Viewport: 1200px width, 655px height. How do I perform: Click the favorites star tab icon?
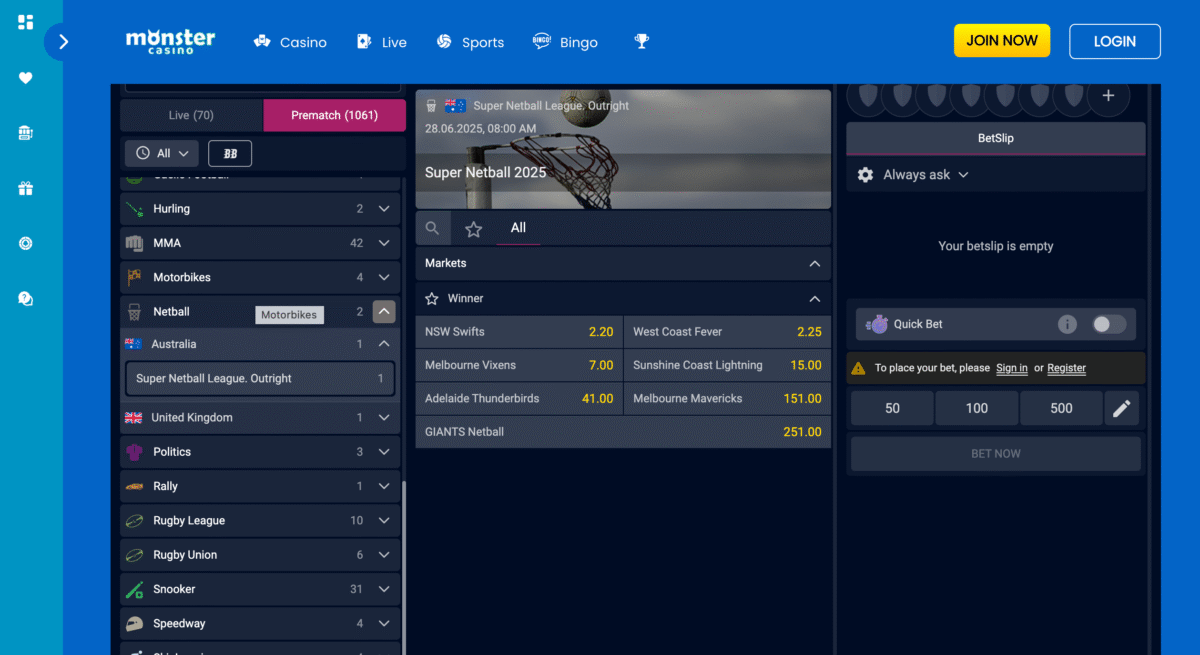pyautogui.click(x=474, y=229)
